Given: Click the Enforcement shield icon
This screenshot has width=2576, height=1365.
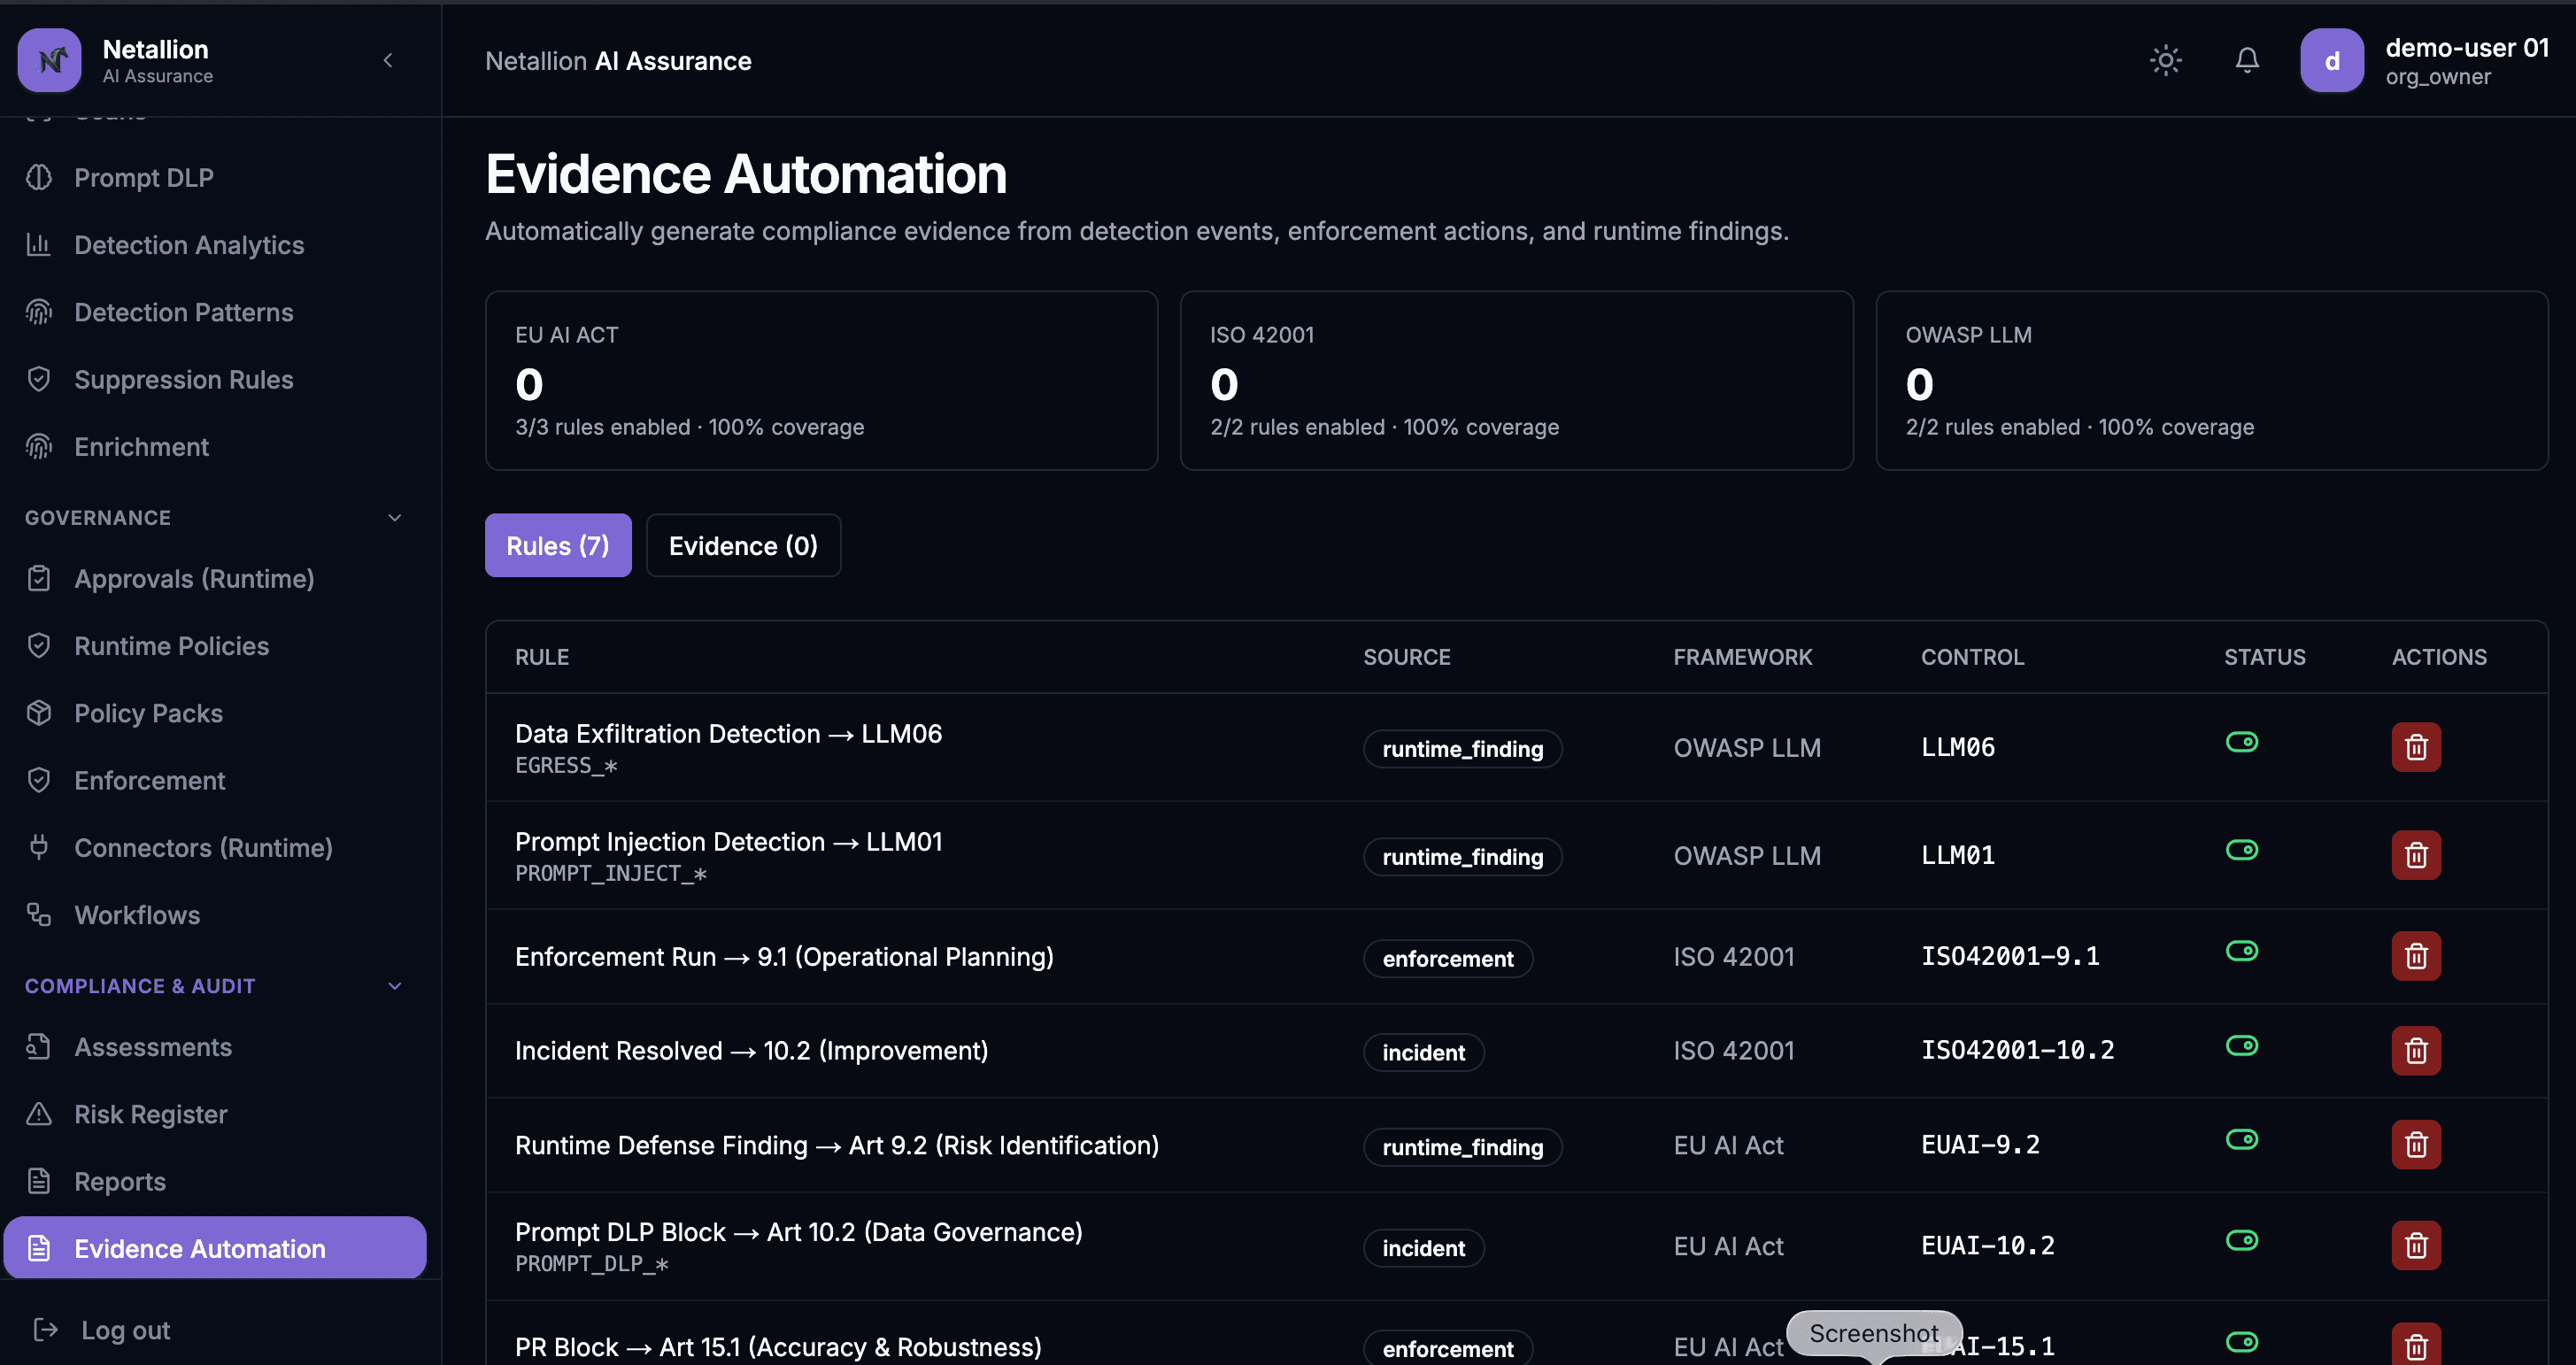Looking at the screenshot, I should pos(39,779).
